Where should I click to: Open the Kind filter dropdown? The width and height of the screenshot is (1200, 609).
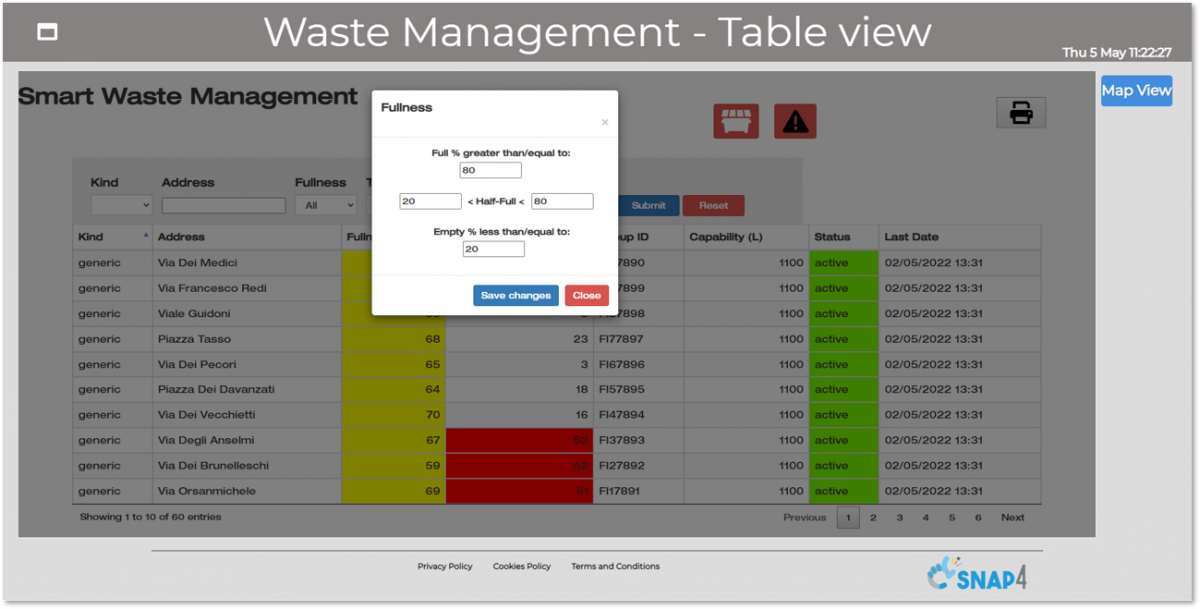tap(121, 205)
